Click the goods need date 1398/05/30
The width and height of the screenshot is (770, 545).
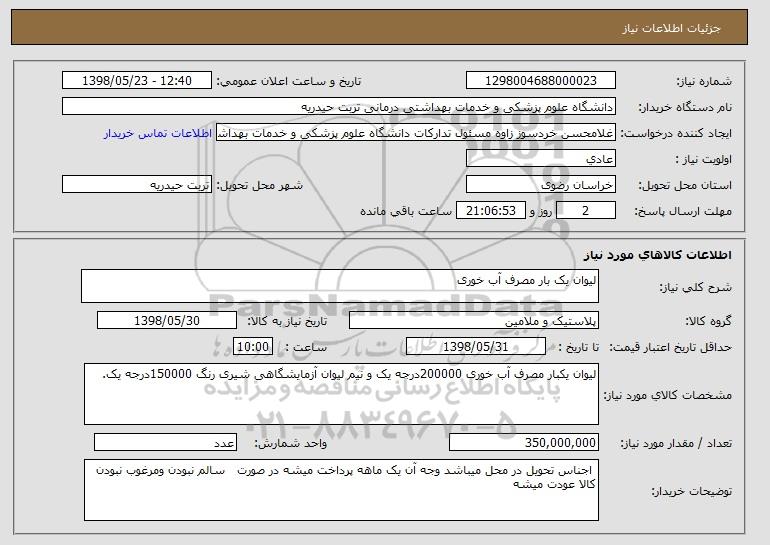coord(167,321)
